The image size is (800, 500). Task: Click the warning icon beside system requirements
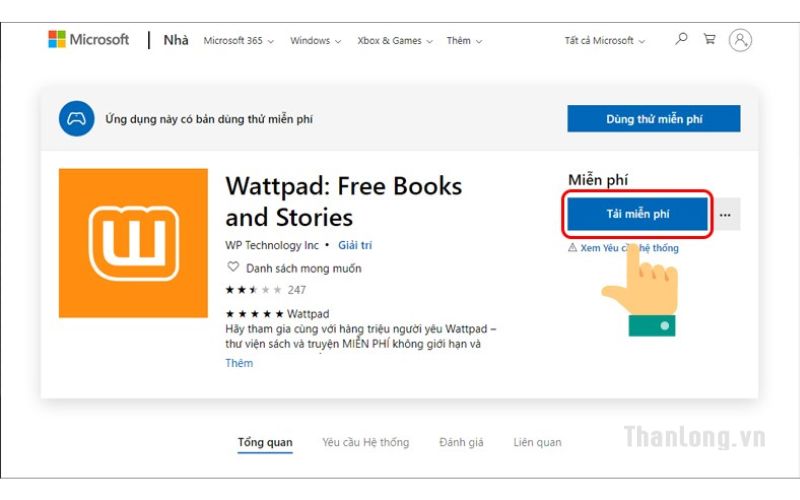click(x=572, y=248)
